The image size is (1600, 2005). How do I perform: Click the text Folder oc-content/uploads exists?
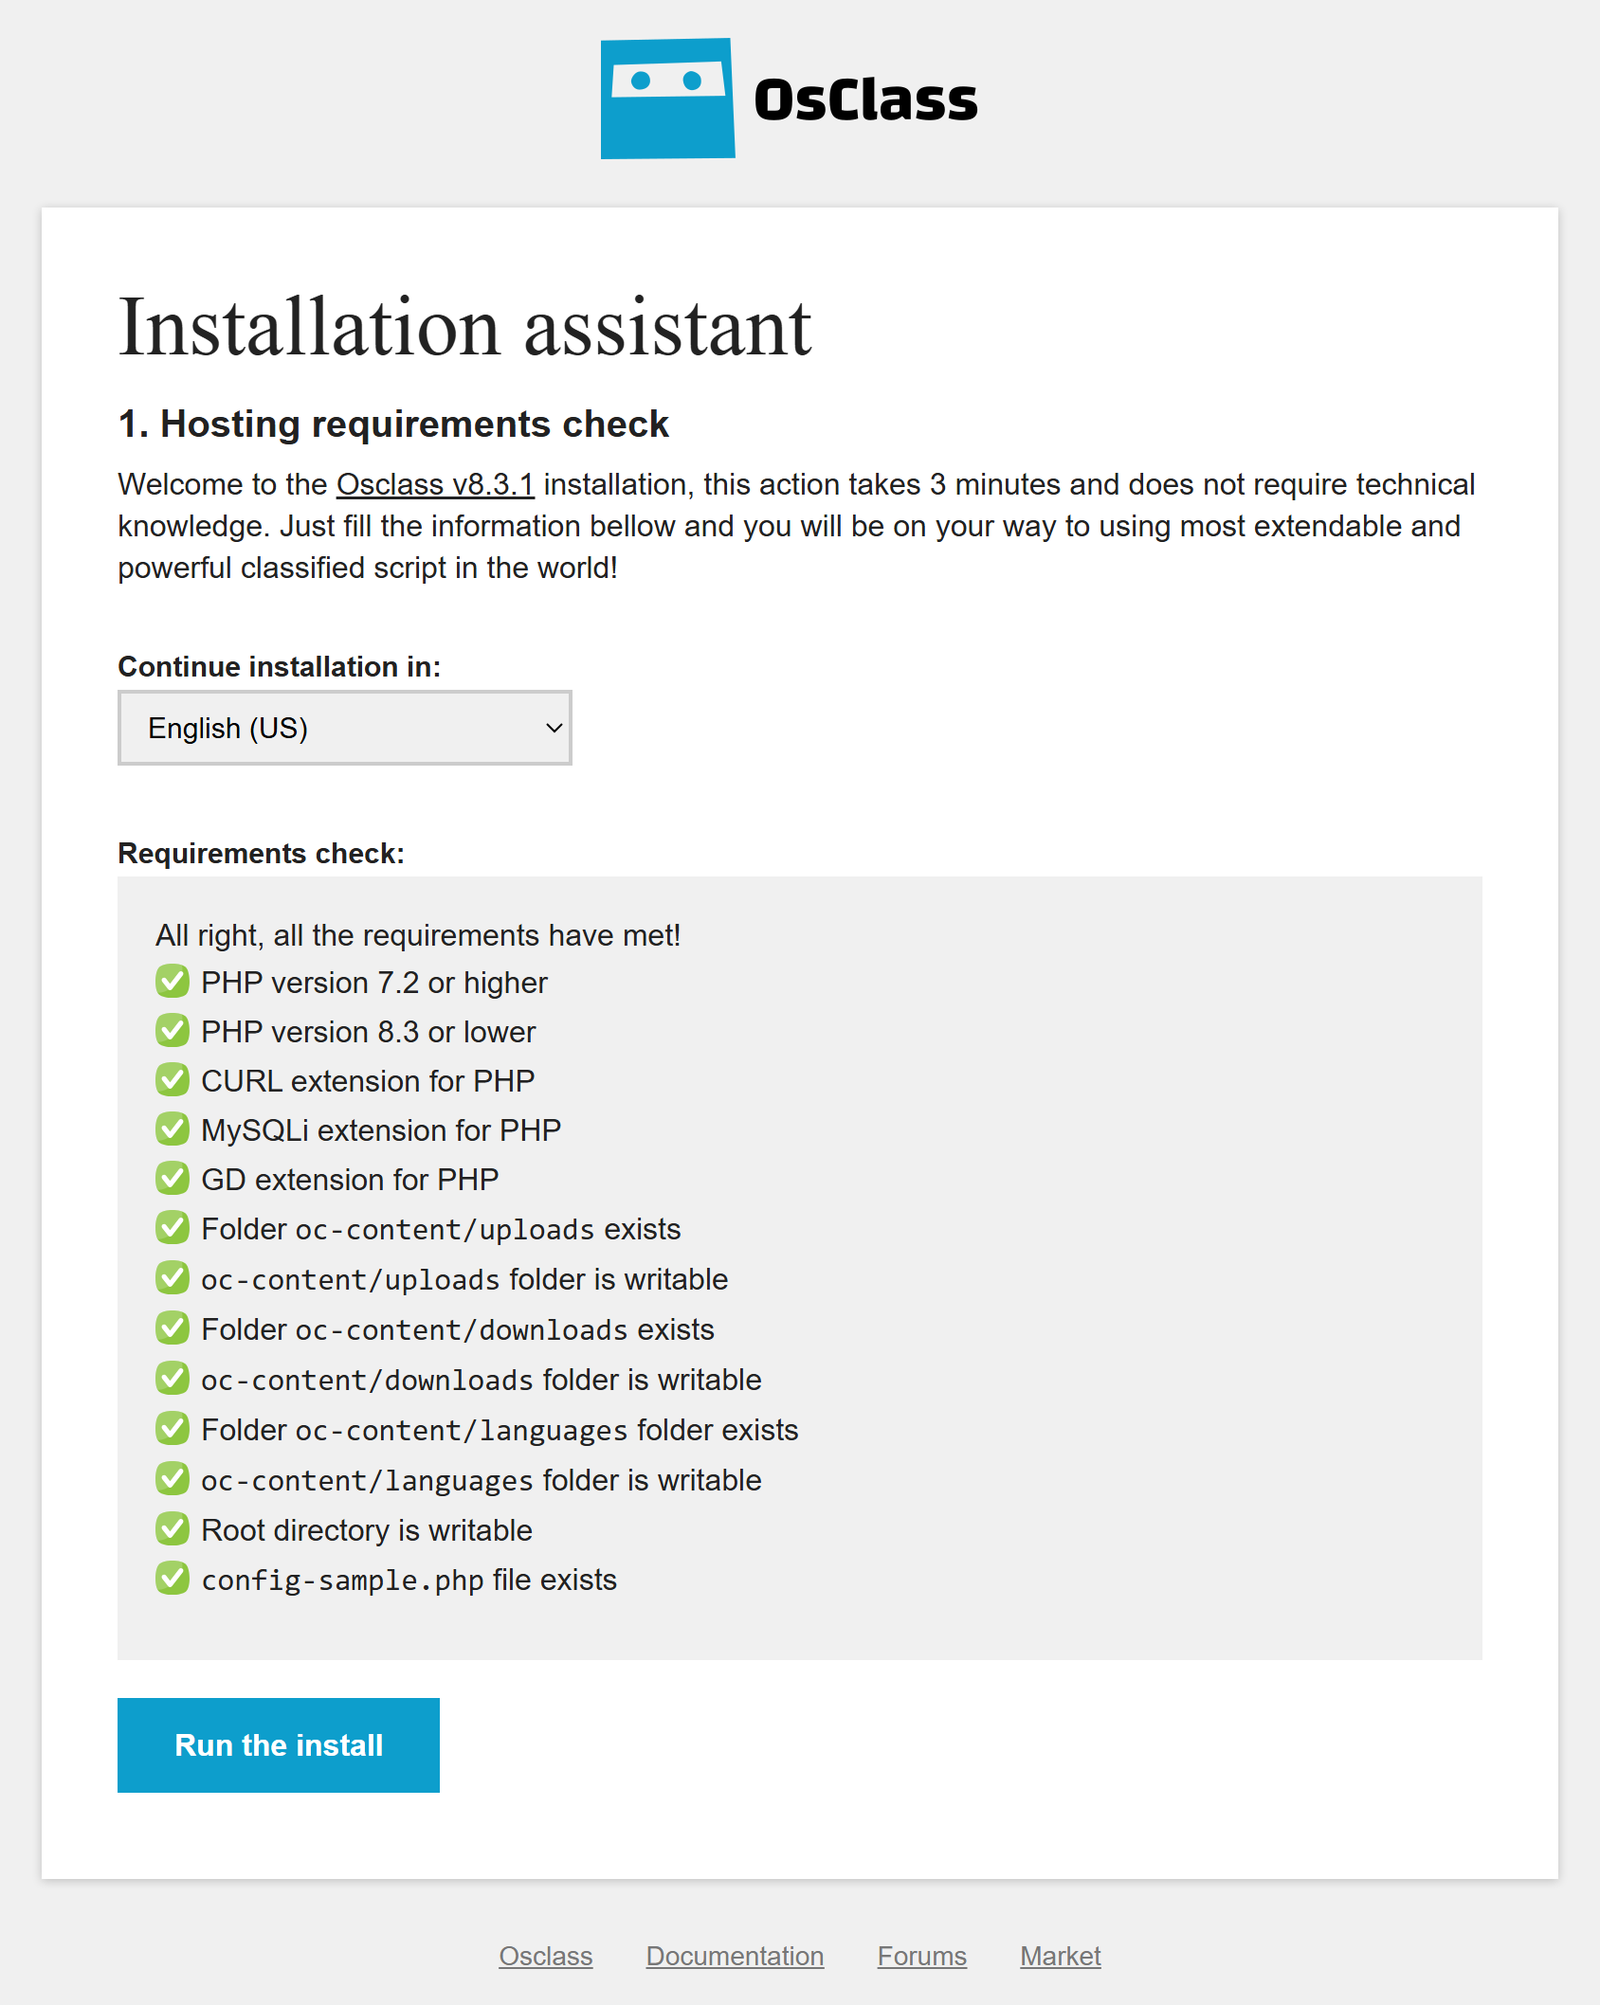point(441,1229)
